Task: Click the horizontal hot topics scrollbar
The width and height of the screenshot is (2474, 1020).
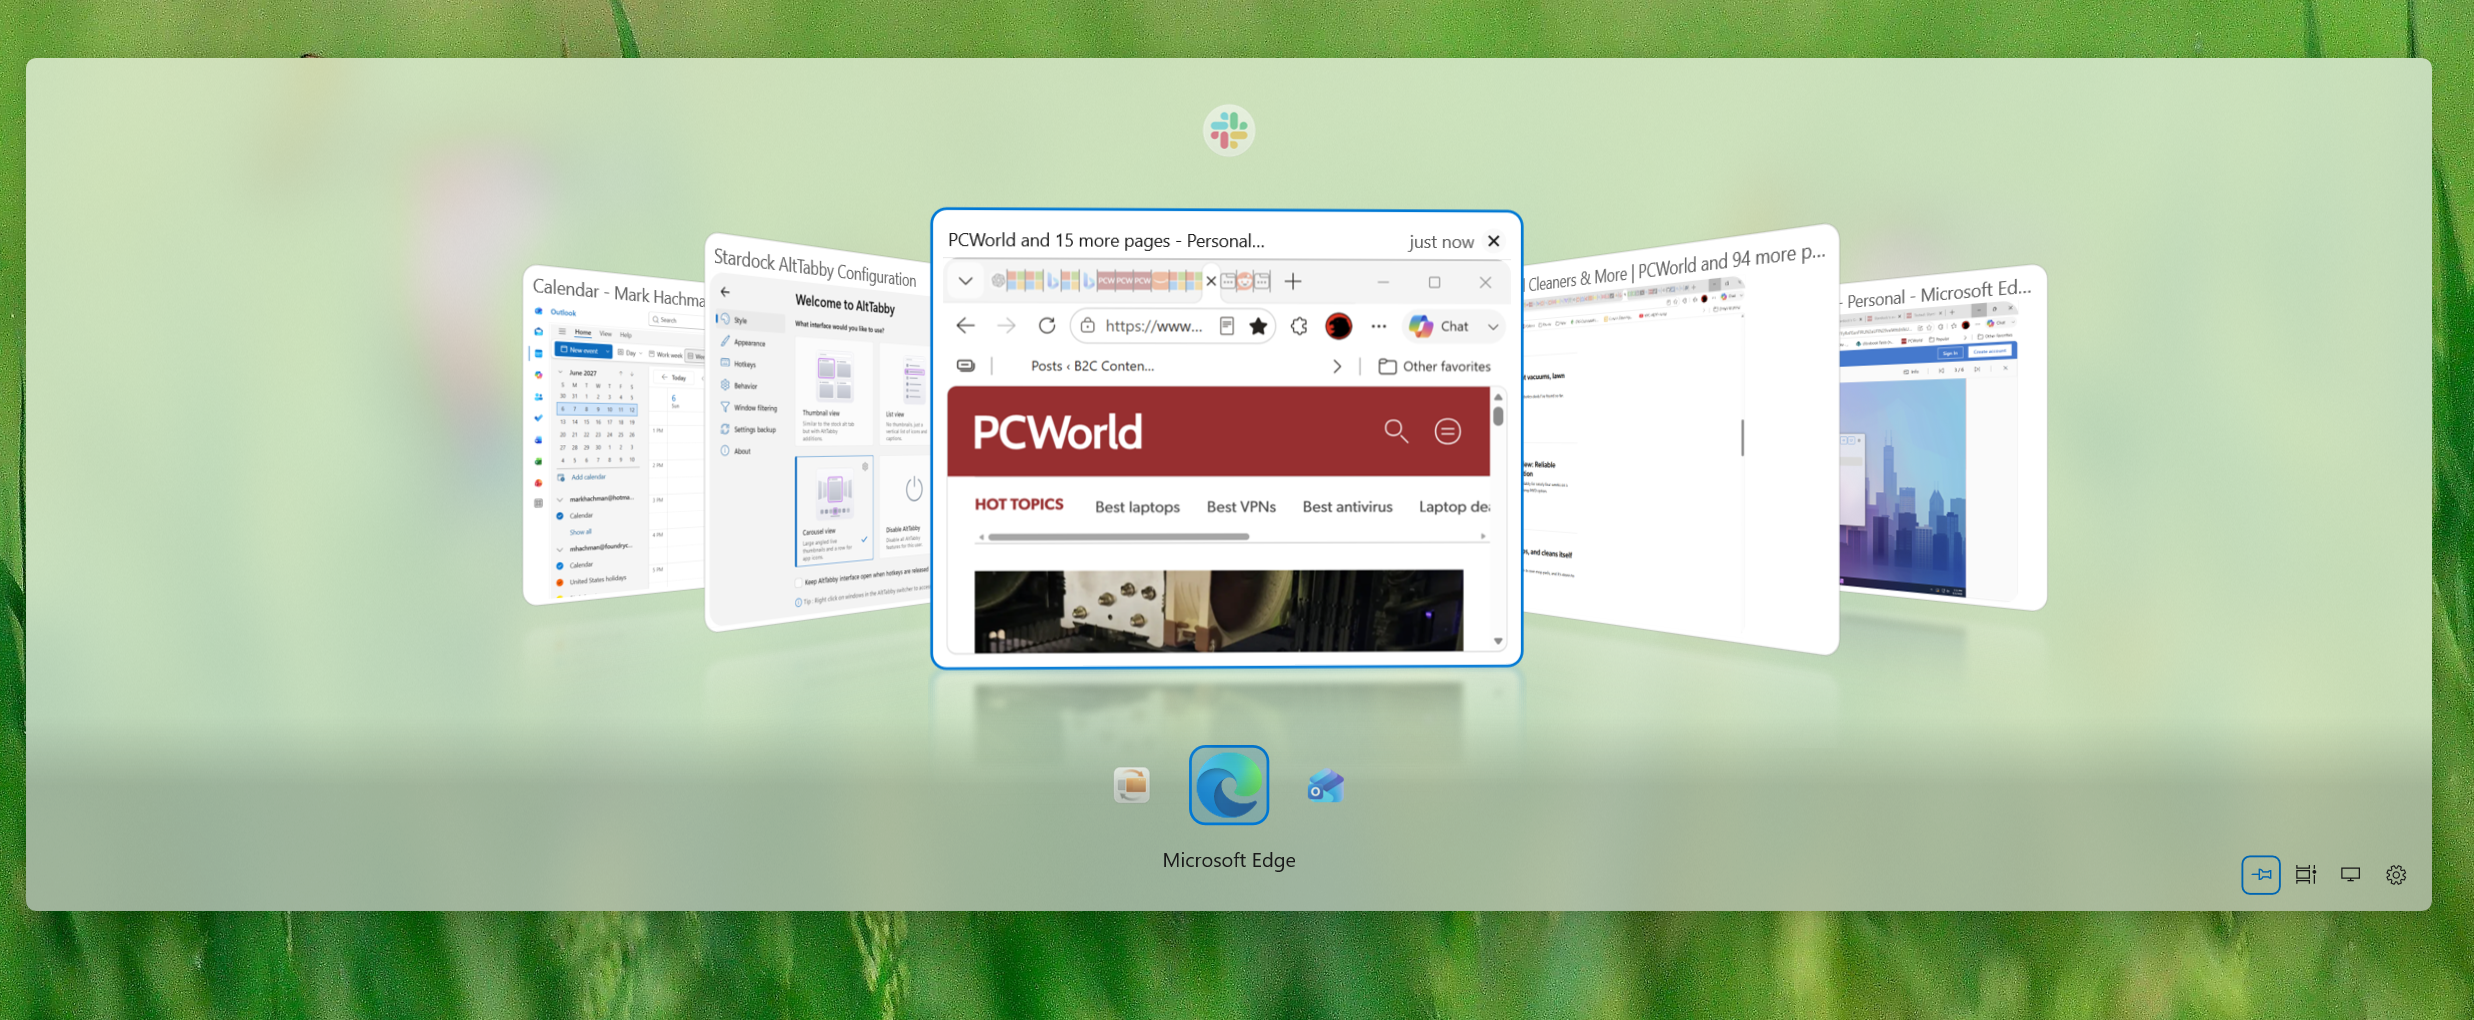Action: [1118, 537]
